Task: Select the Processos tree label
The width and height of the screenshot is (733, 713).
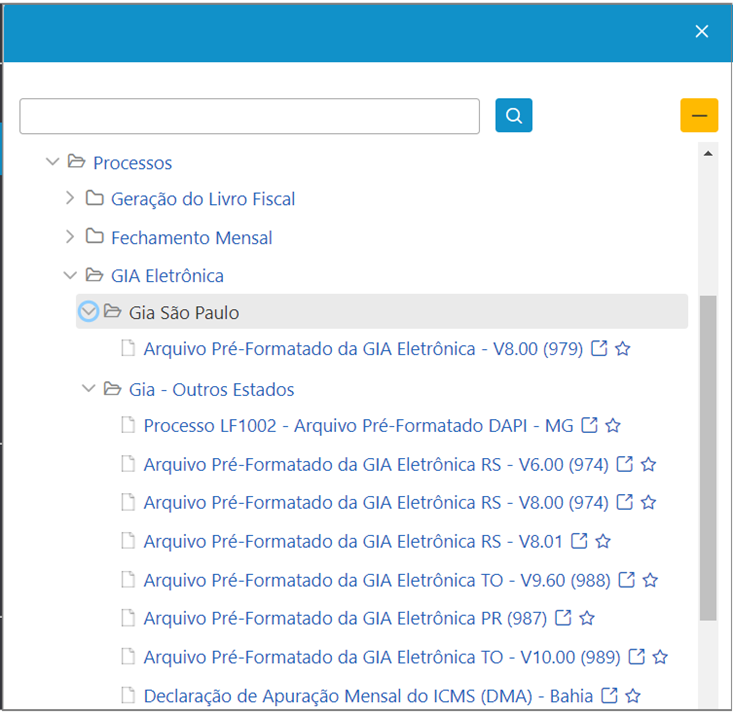Action: pos(132,163)
